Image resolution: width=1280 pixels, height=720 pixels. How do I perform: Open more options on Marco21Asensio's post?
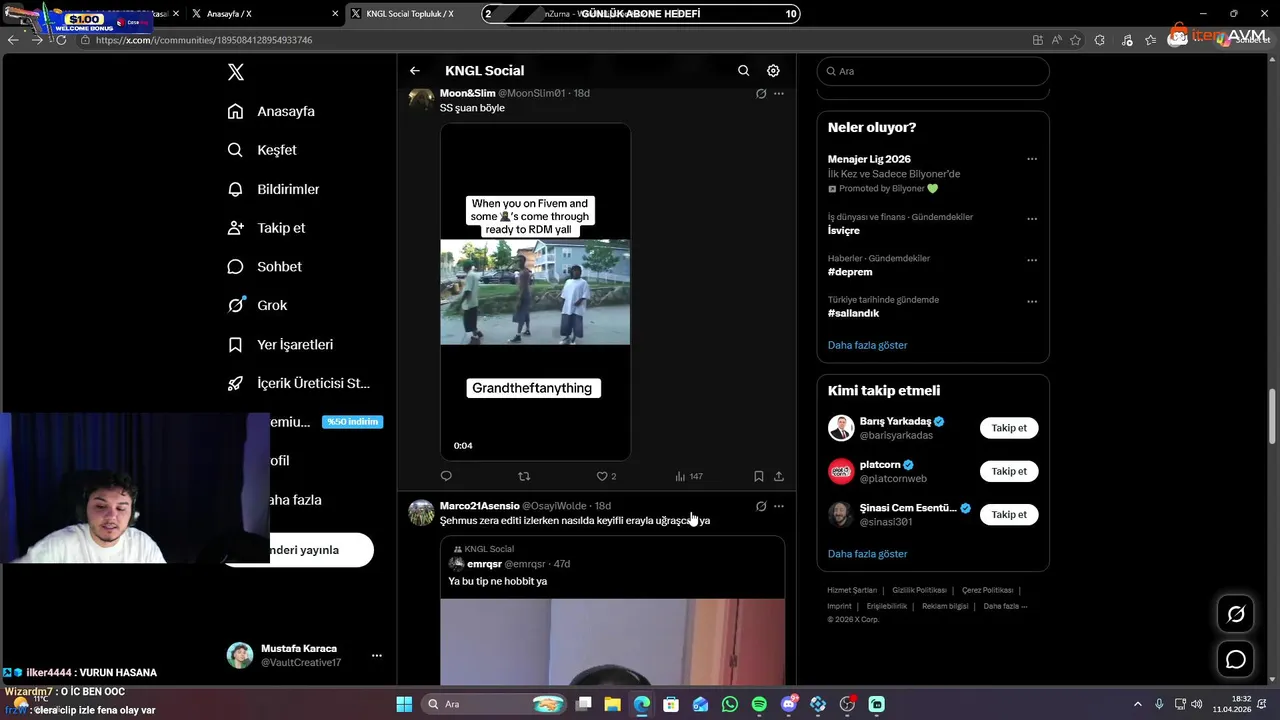coord(779,506)
